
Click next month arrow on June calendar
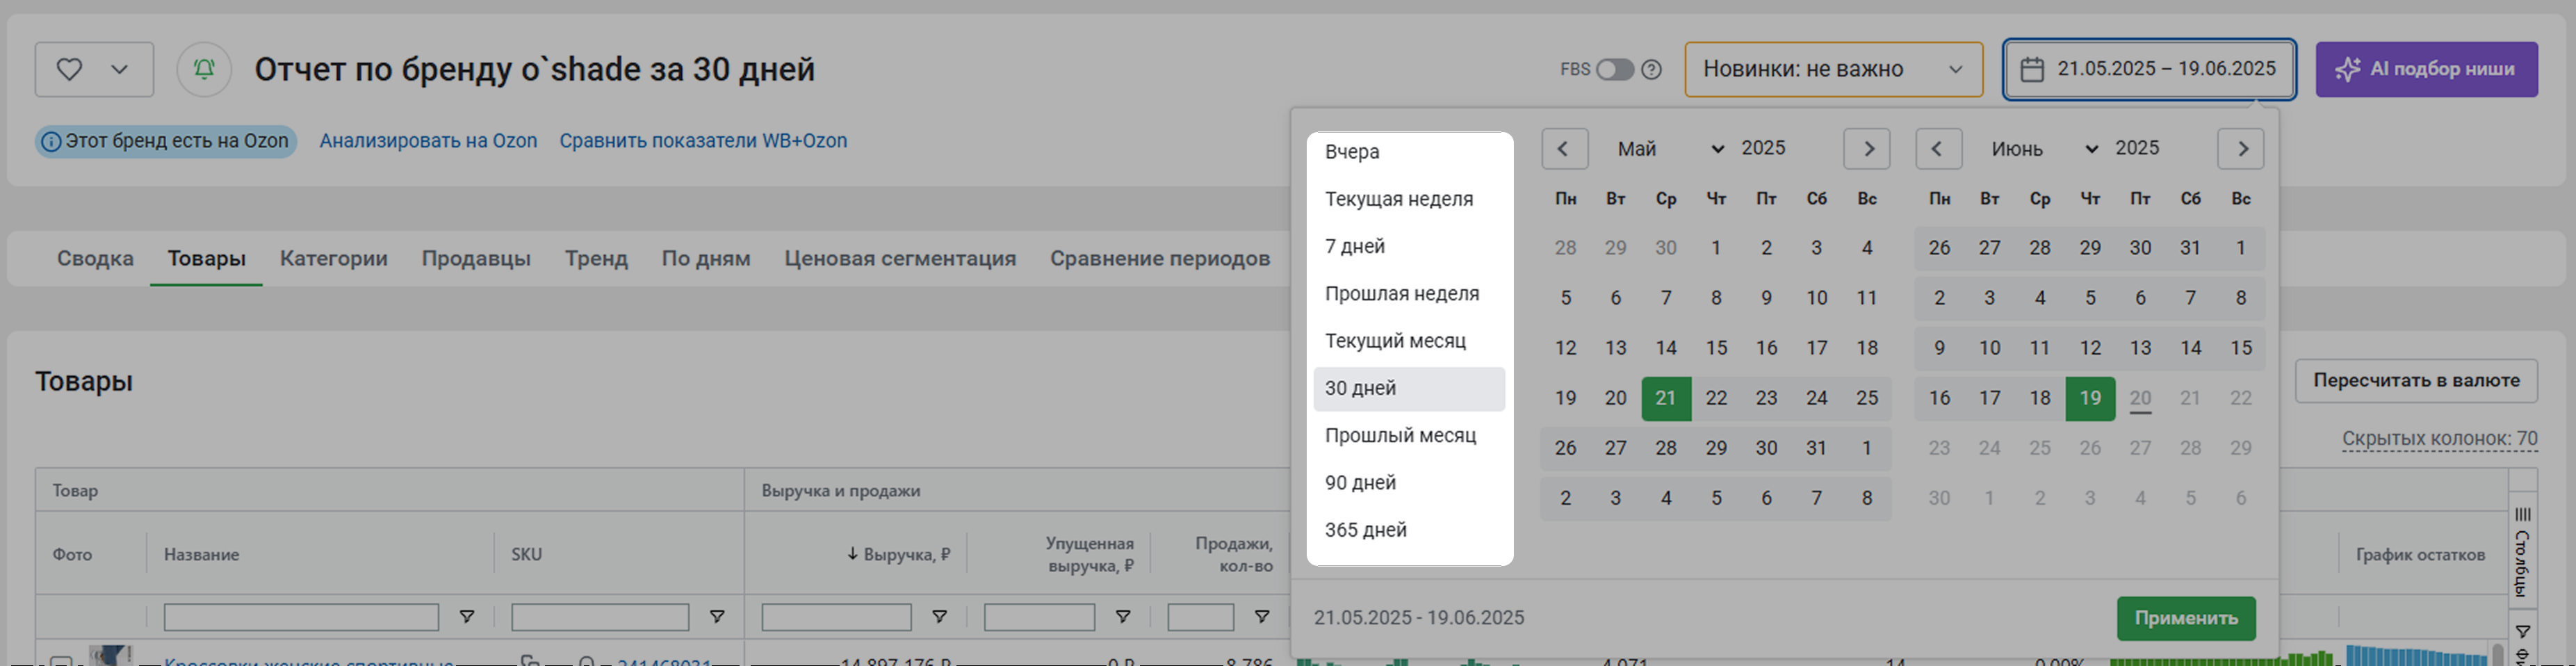pyautogui.click(x=2241, y=149)
